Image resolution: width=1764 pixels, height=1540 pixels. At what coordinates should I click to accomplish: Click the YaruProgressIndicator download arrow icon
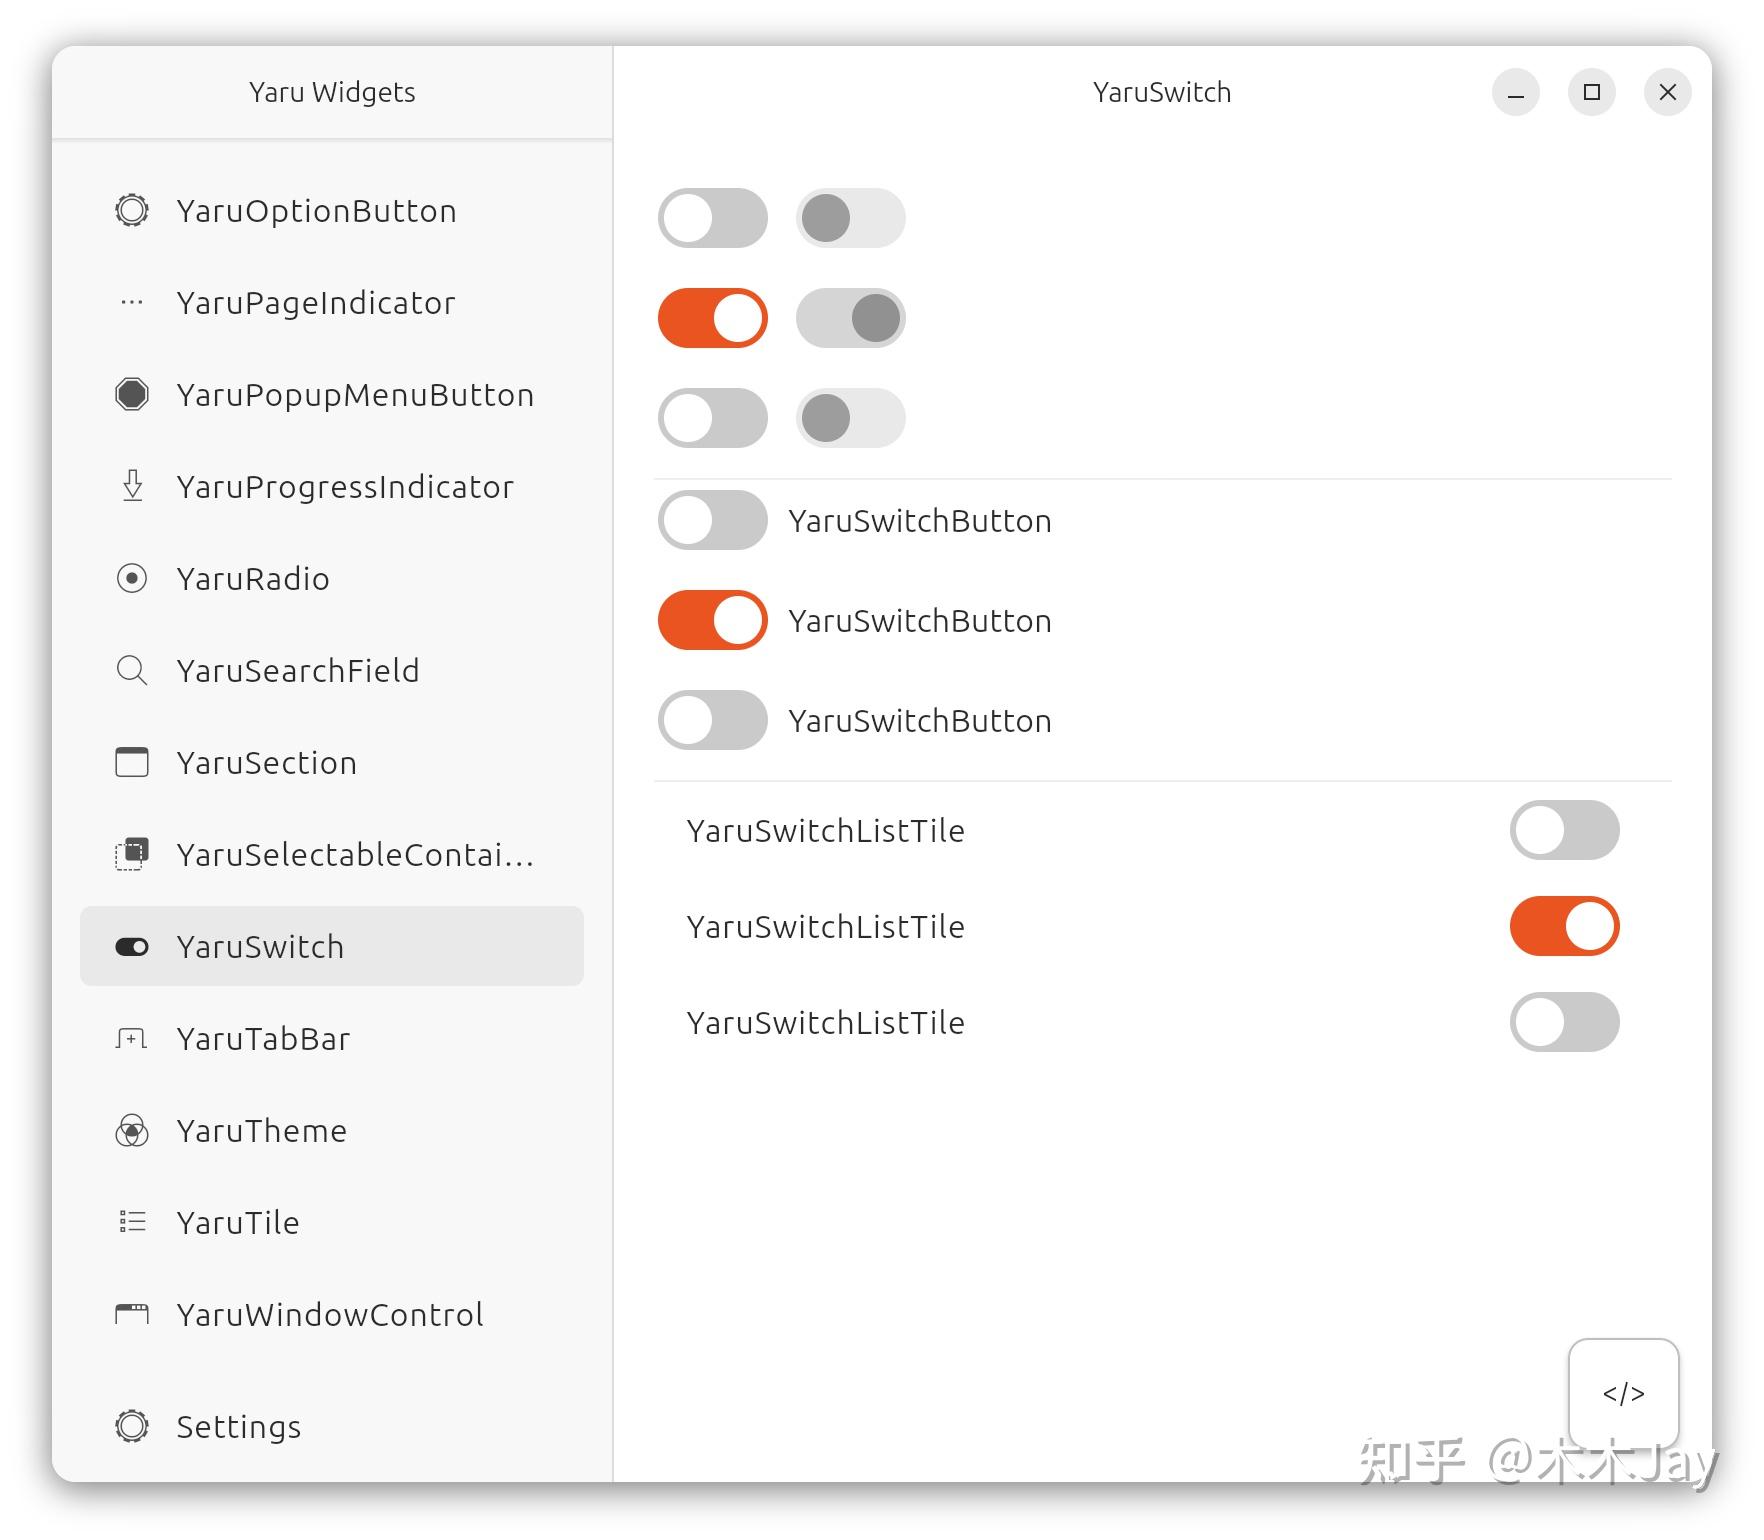click(x=132, y=487)
